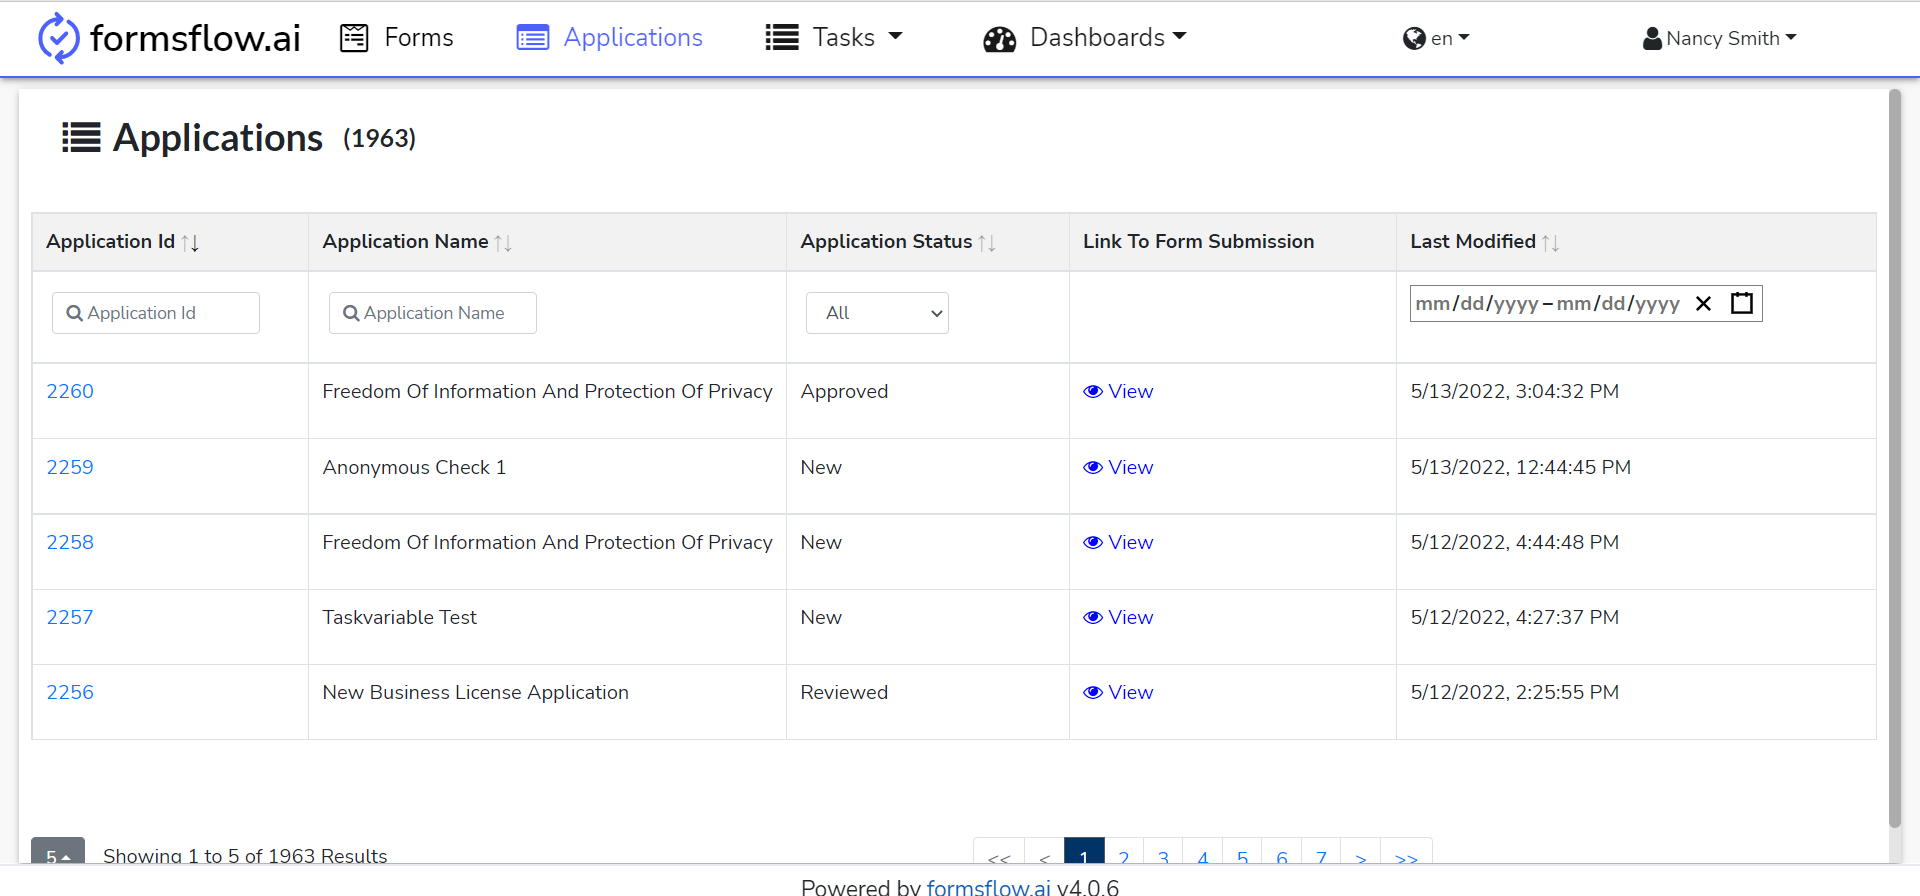This screenshot has width=1920, height=896.
Task: Open application 2259 link
Action: (70, 468)
